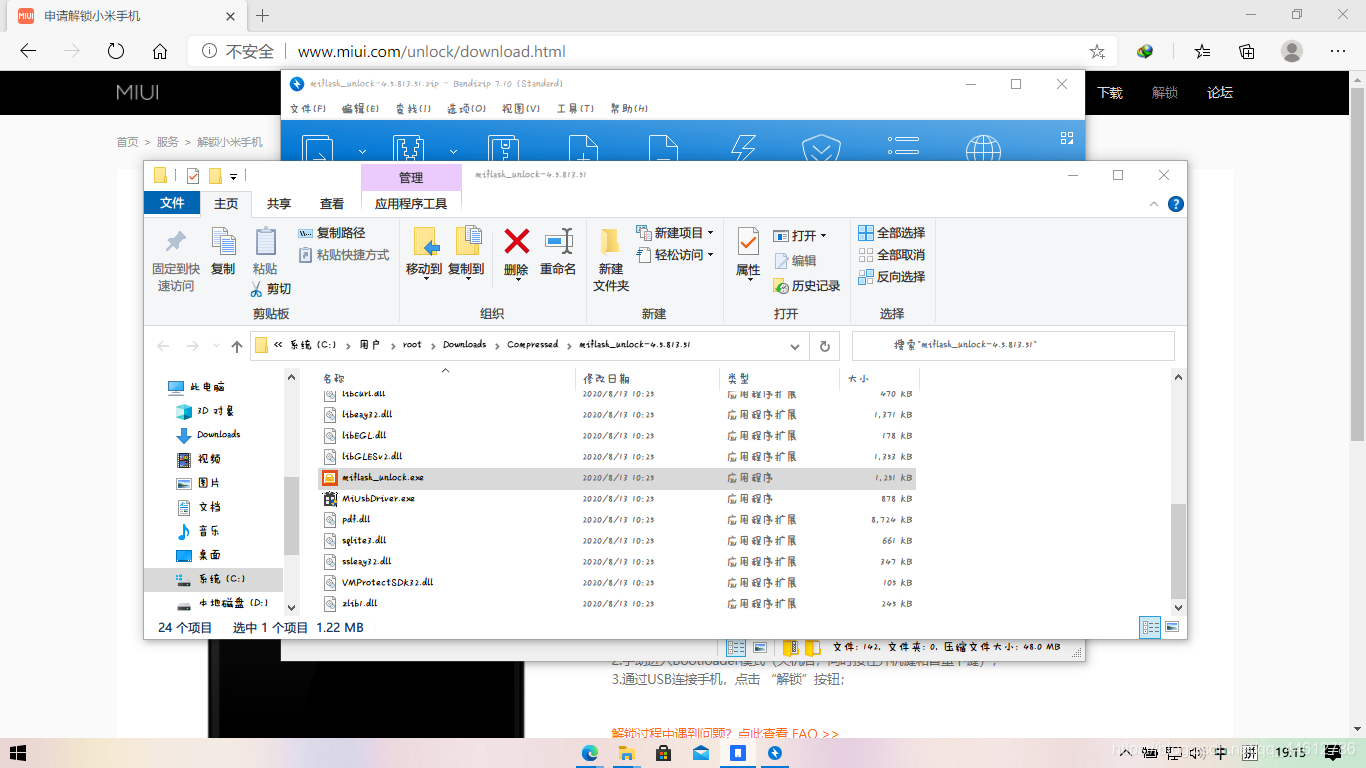The image size is (1366, 768).
Task: Click 剪切 (Cut) scissors button
Action: coord(270,289)
